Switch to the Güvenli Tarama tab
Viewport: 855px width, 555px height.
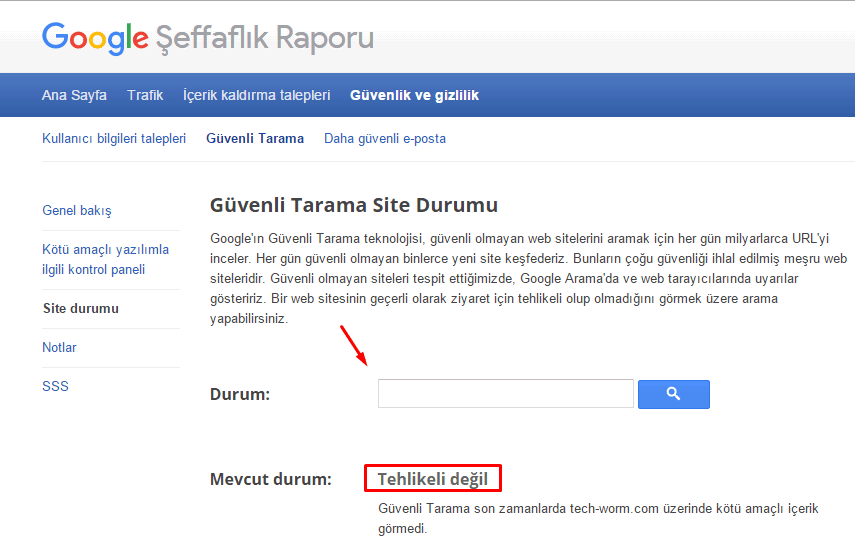pos(255,138)
